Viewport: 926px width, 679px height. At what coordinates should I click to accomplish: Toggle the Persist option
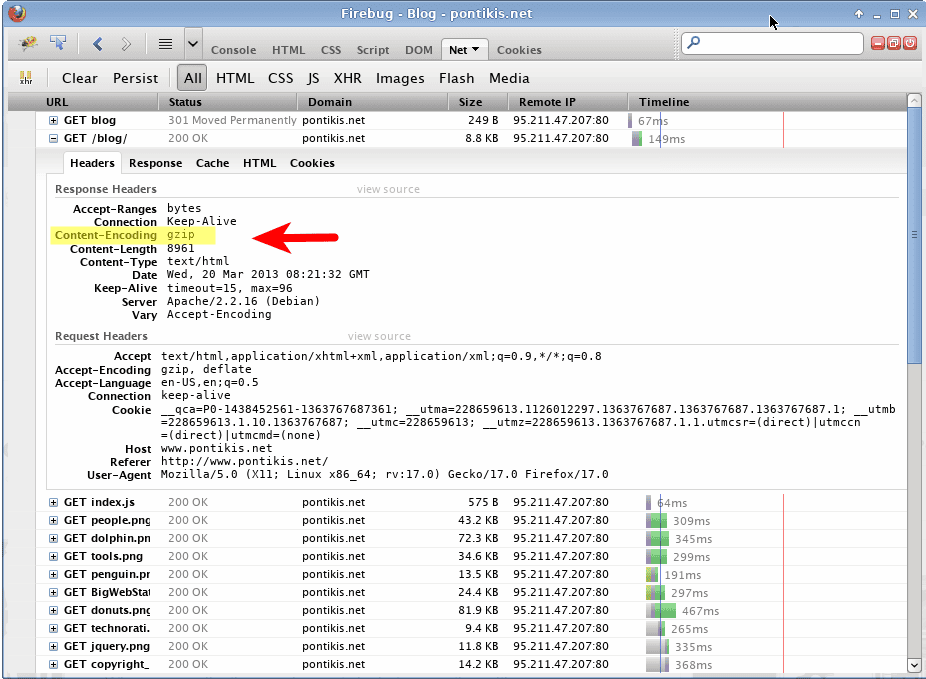pos(135,78)
